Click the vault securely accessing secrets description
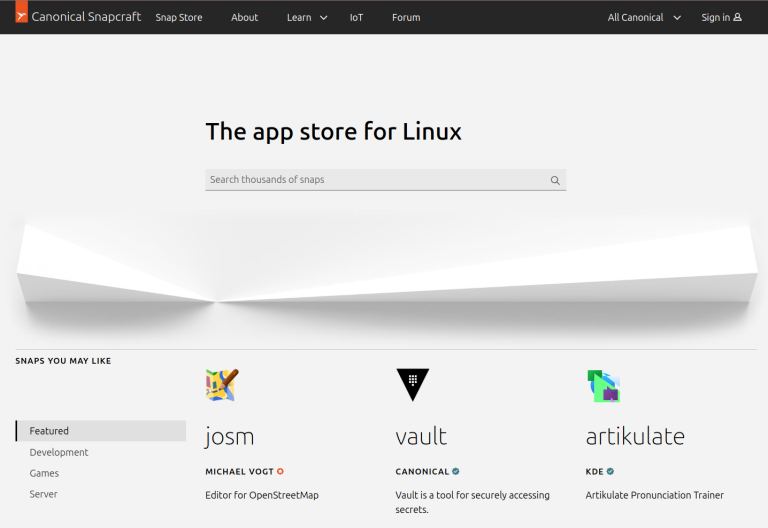Image resolution: width=768 pixels, height=528 pixels. click(472, 502)
